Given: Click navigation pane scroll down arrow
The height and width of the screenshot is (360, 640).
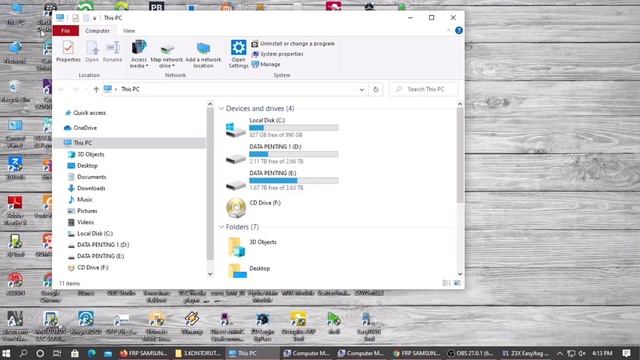Looking at the screenshot, I should 210,274.
